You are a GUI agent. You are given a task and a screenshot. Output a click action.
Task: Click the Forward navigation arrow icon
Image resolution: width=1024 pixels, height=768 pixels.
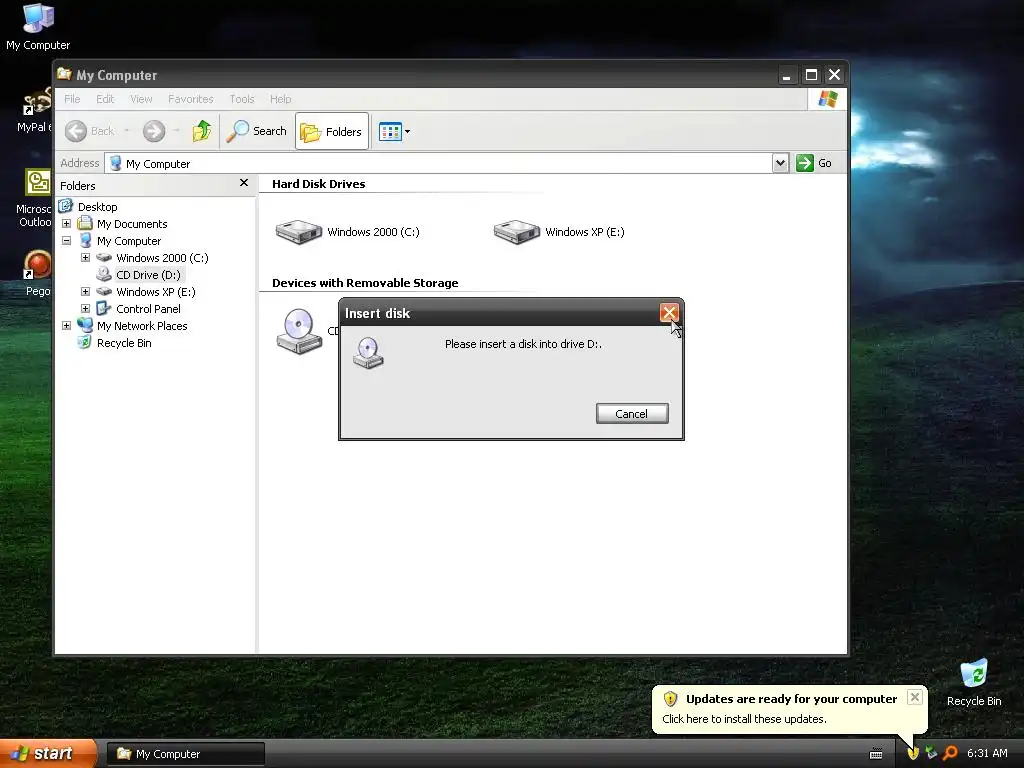coord(154,131)
